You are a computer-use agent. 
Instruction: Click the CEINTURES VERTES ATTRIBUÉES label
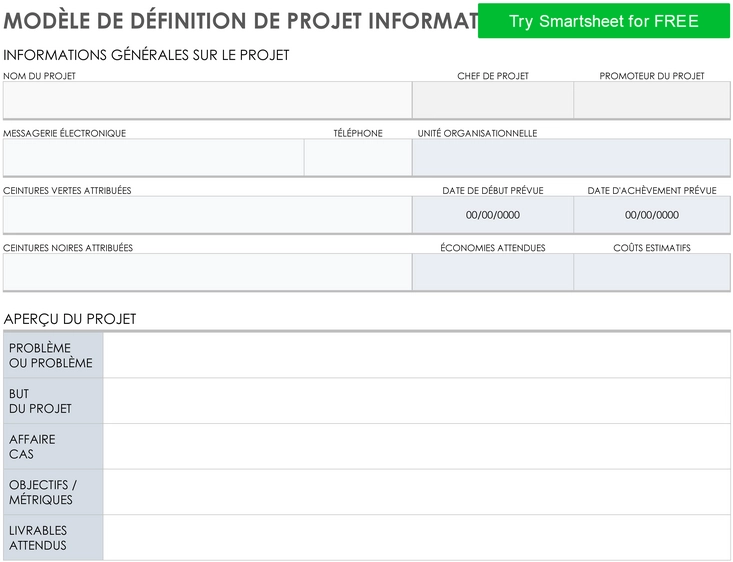[x=67, y=190]
